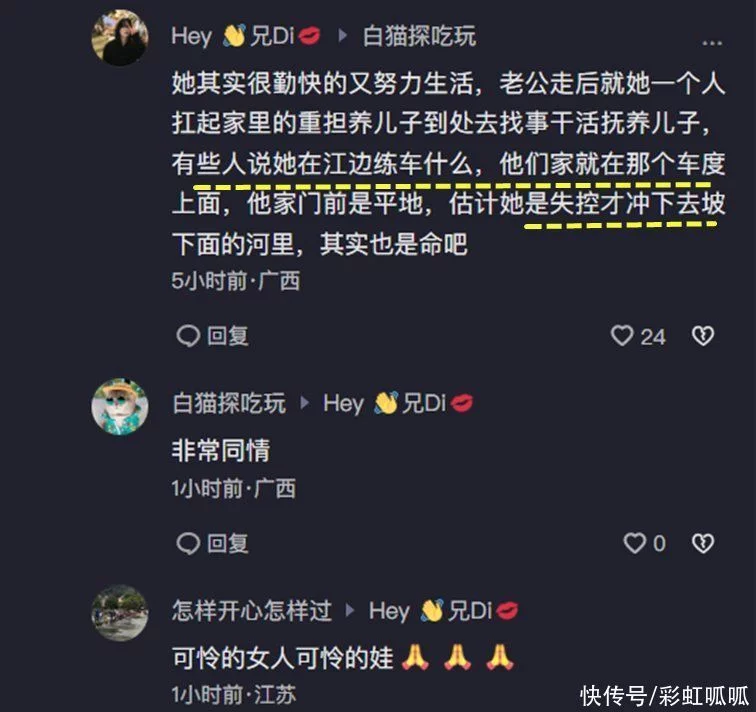Click the speech bubble icon under first comment
The height and width of the screenshot is (712, 756).
[x=188, y=336]
